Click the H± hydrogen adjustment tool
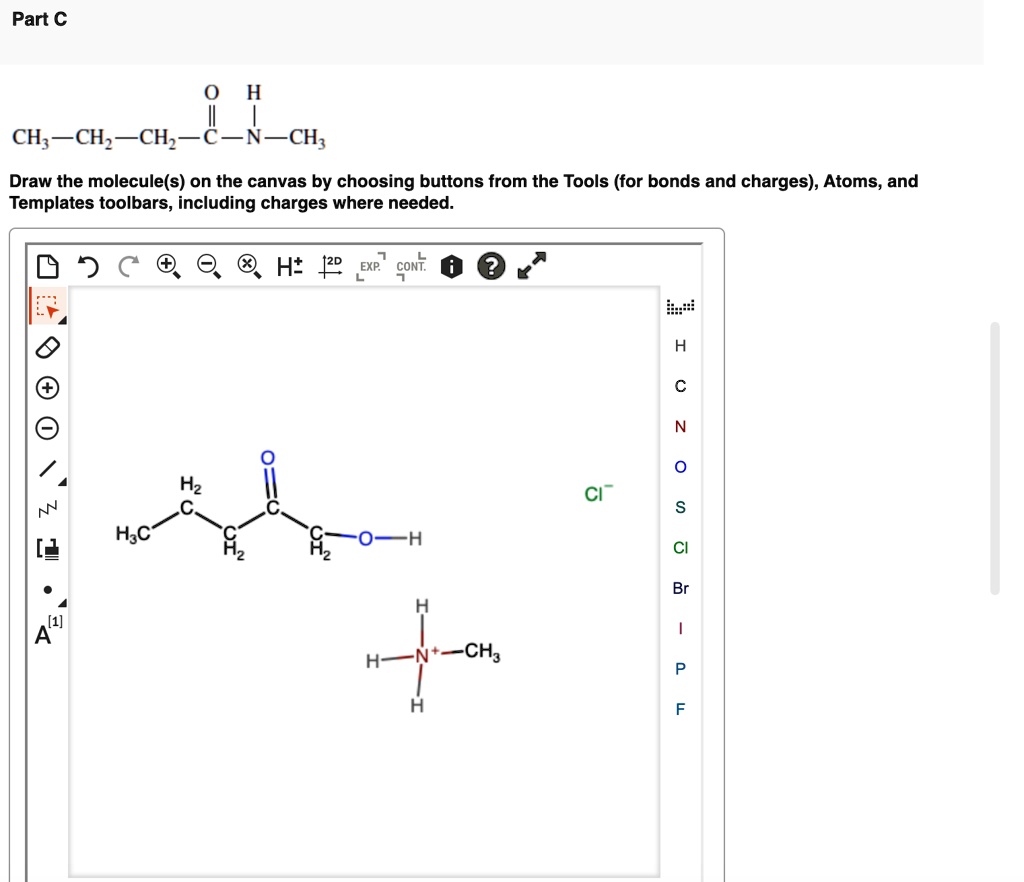1024x882 pixels. point(287,264)
